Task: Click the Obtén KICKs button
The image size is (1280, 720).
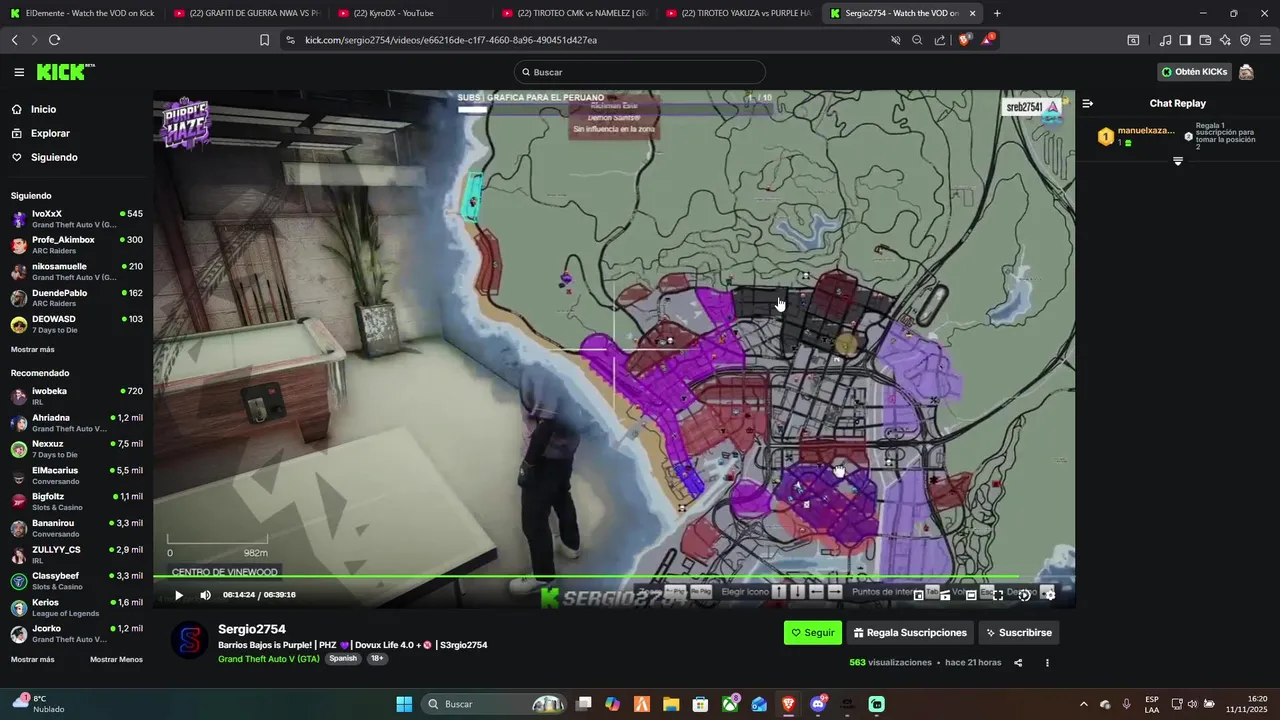Action: click(x=1194, y=72)
